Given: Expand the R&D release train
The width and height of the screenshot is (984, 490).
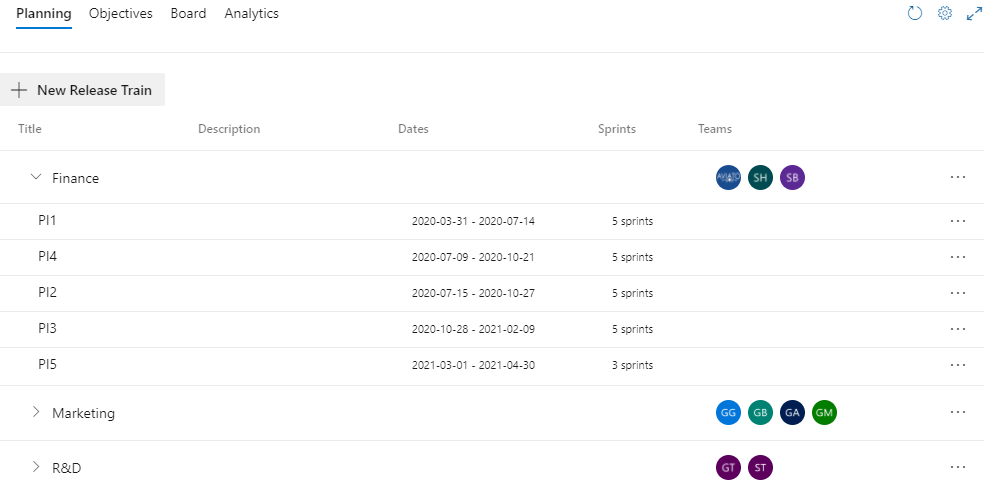Looking at the screenshot, I should [37, 467].
